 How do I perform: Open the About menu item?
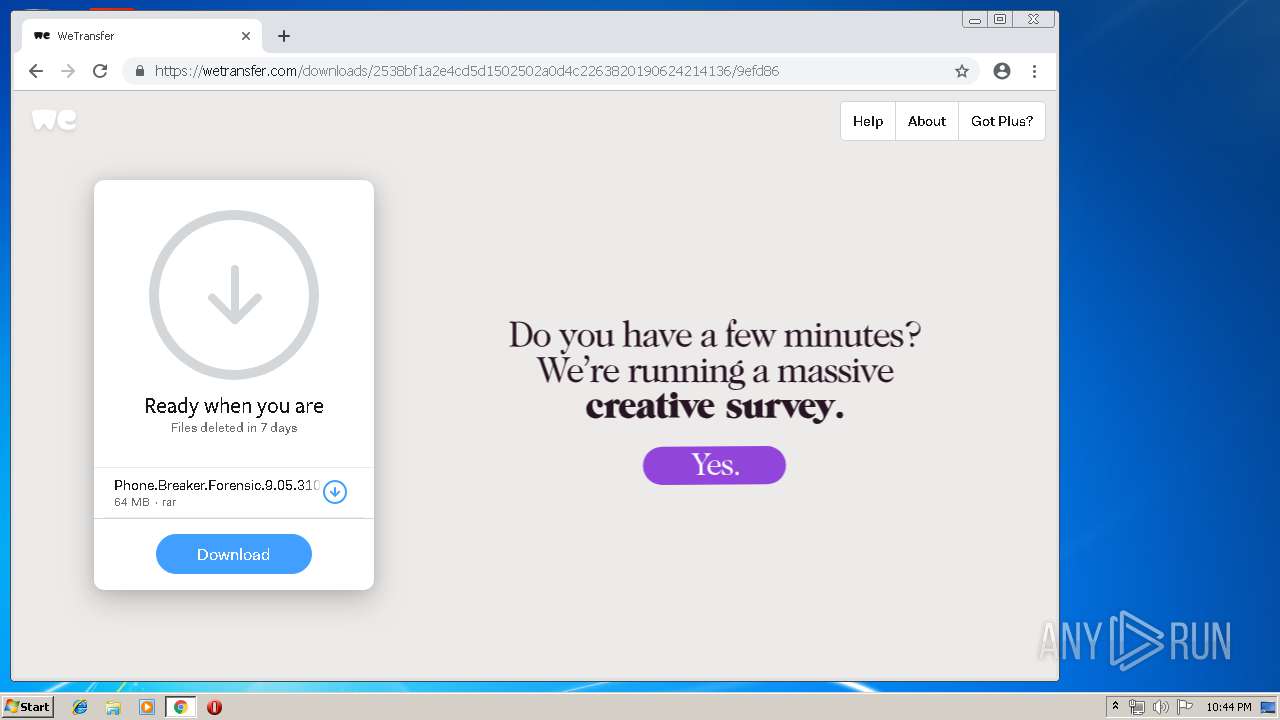click(x=927, y=121)
